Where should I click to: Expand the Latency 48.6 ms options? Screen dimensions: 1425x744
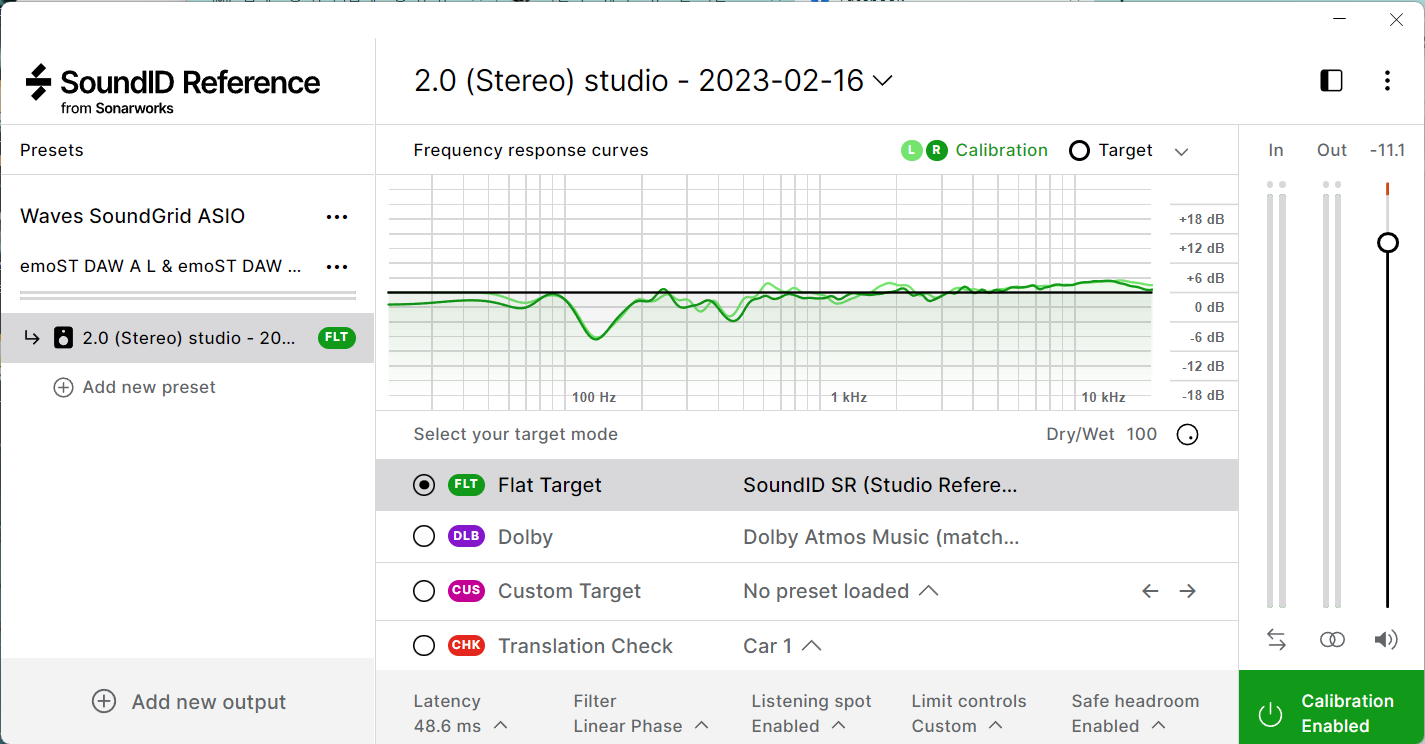tap(500, 726)
